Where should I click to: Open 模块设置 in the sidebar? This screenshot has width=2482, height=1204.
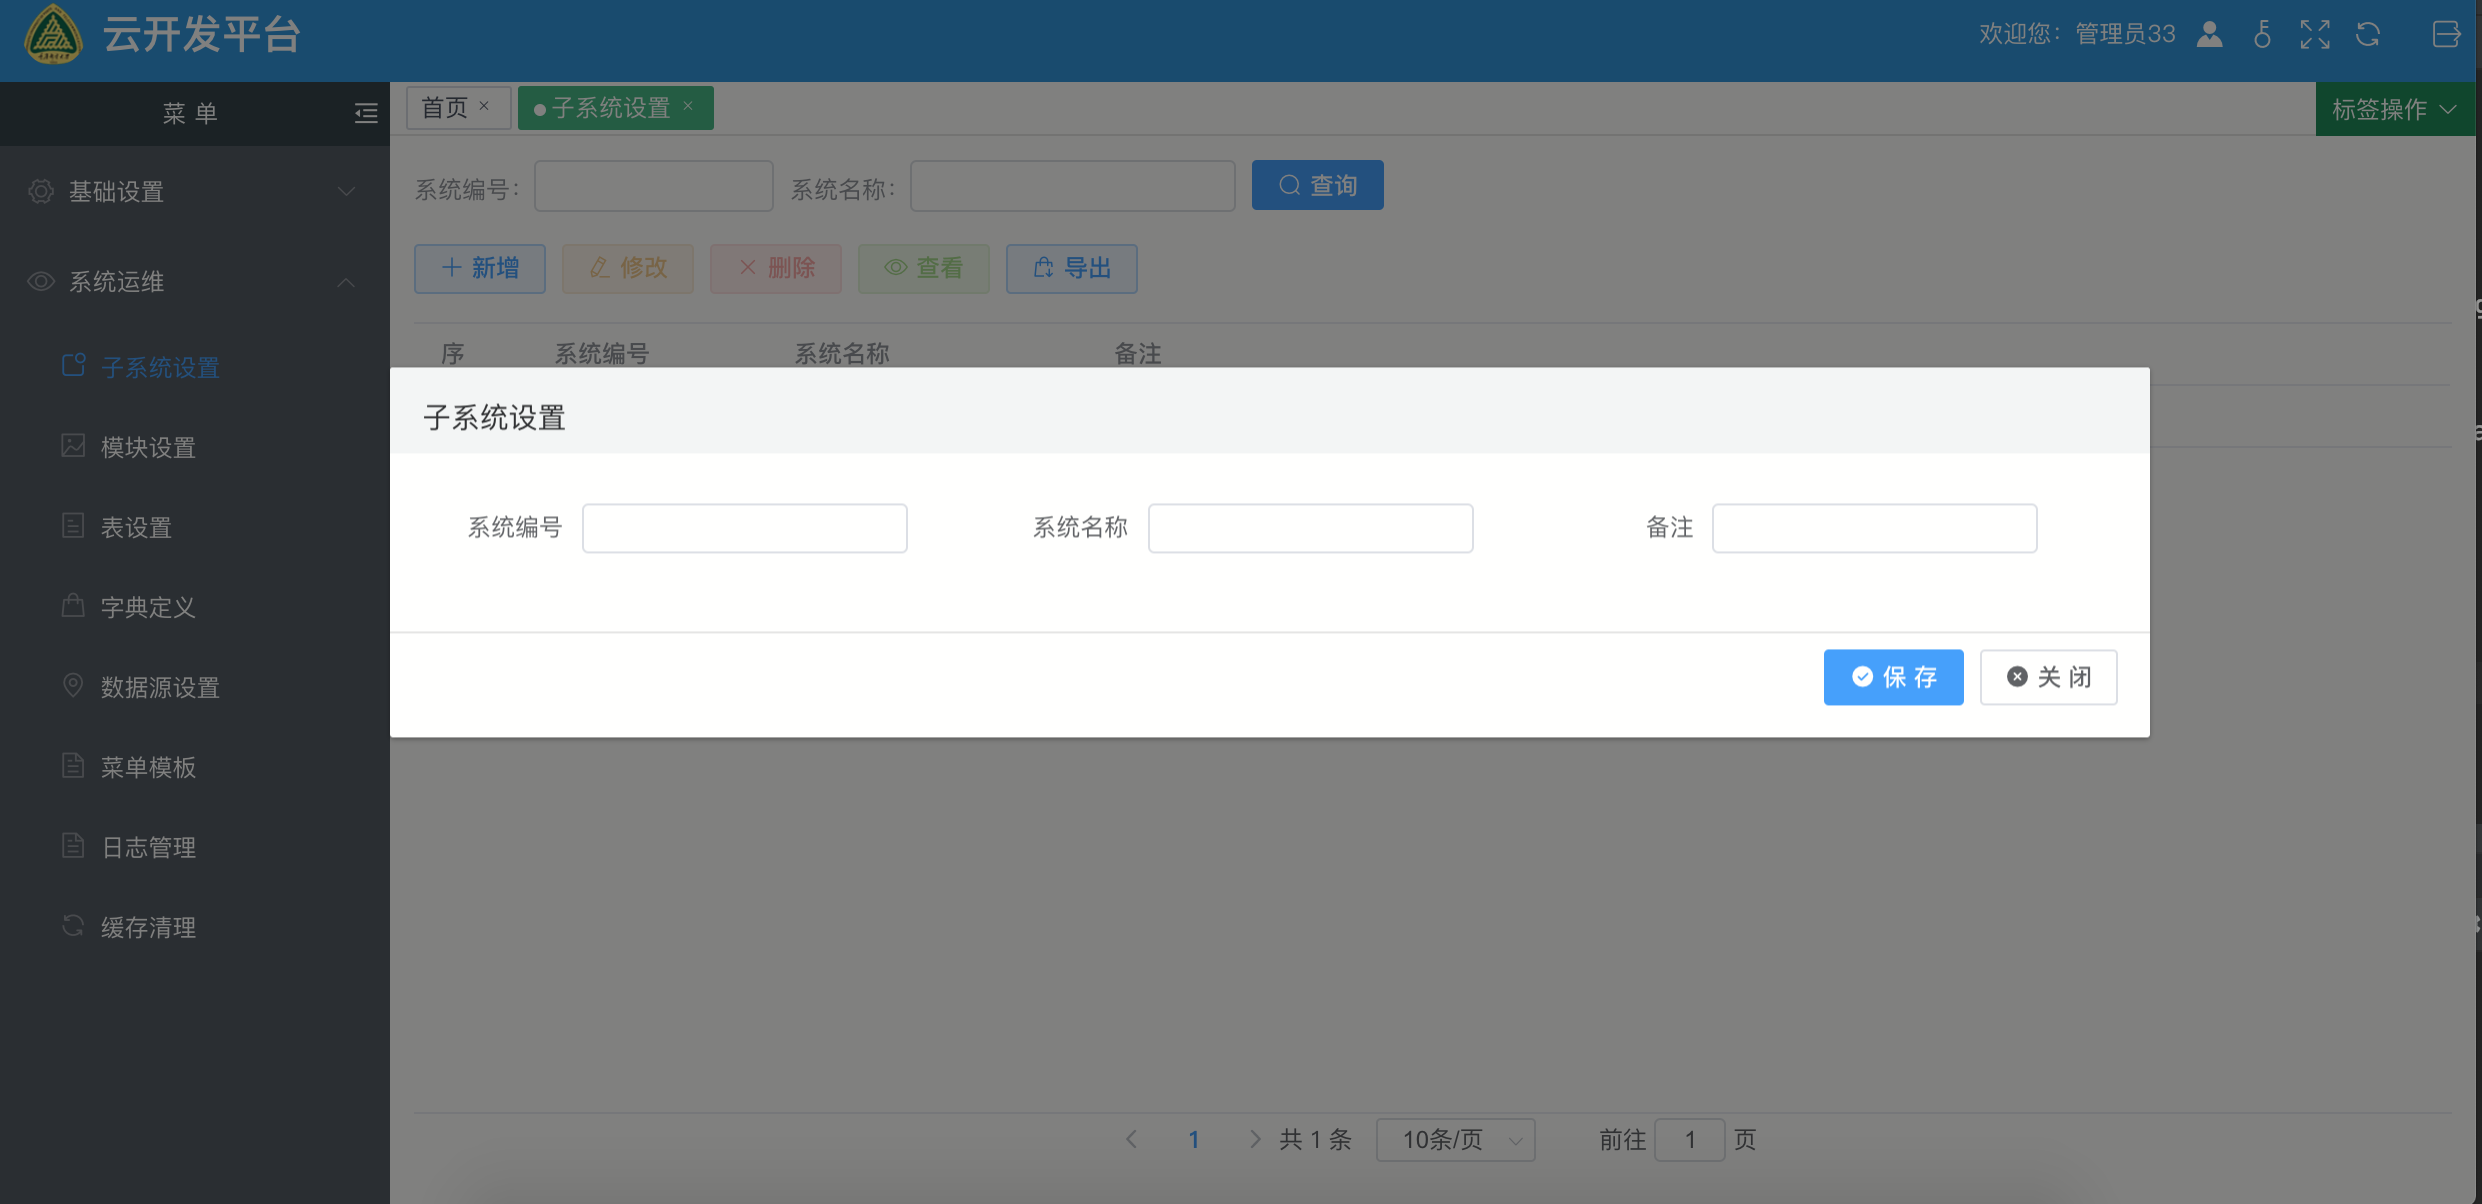coord(148,447)
